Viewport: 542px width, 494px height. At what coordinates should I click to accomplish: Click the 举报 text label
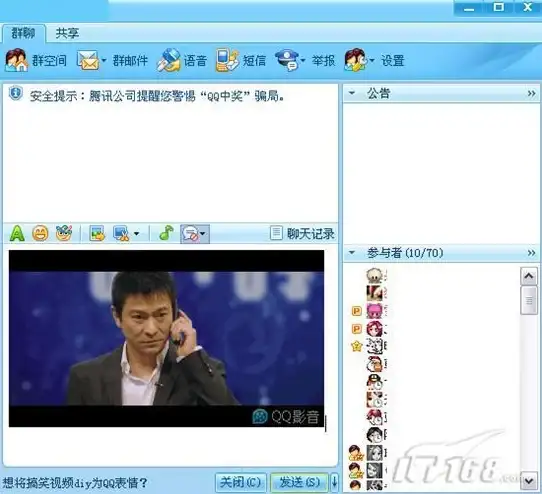(324, 60)
